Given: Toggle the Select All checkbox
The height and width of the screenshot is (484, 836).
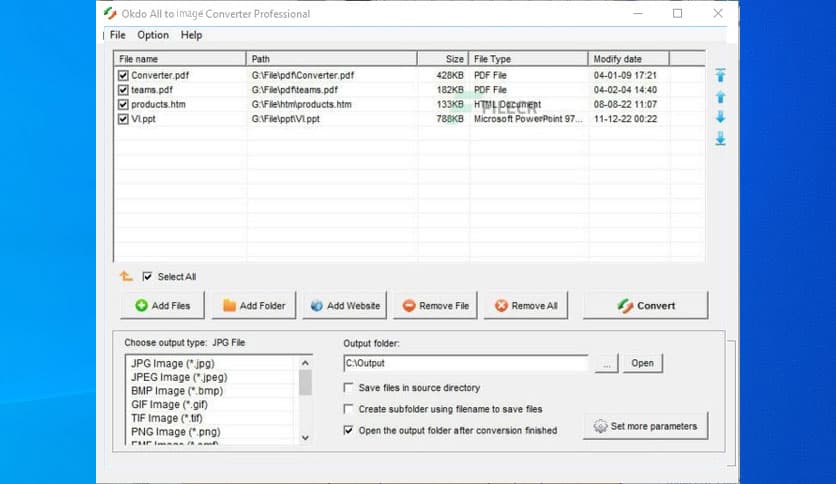Looking at the screenshot, I should click(x=147, y=276).
